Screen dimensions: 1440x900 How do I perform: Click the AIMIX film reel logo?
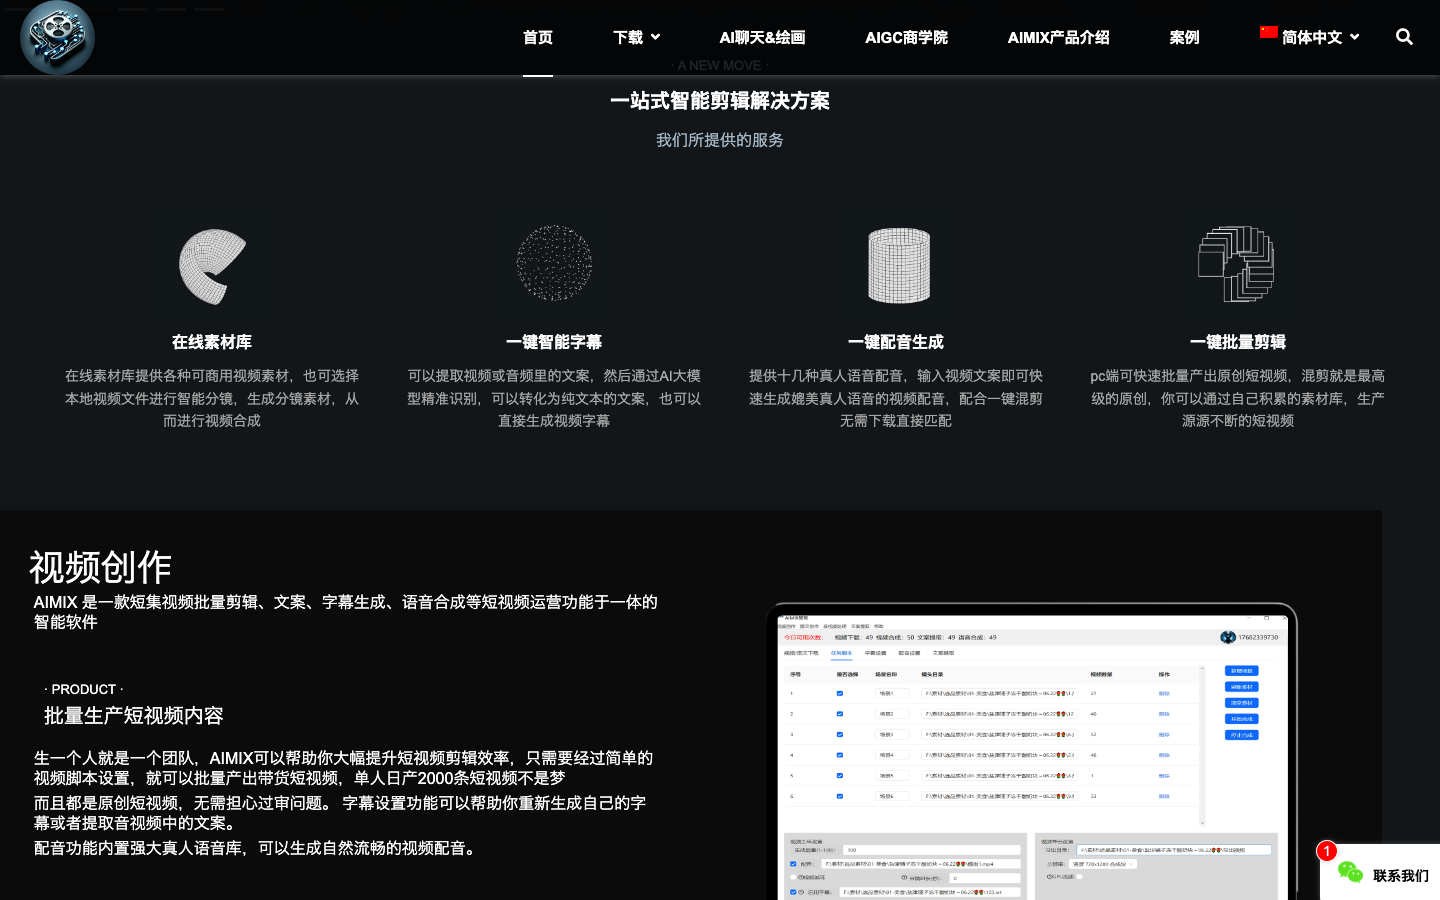[x=57, y=37]
